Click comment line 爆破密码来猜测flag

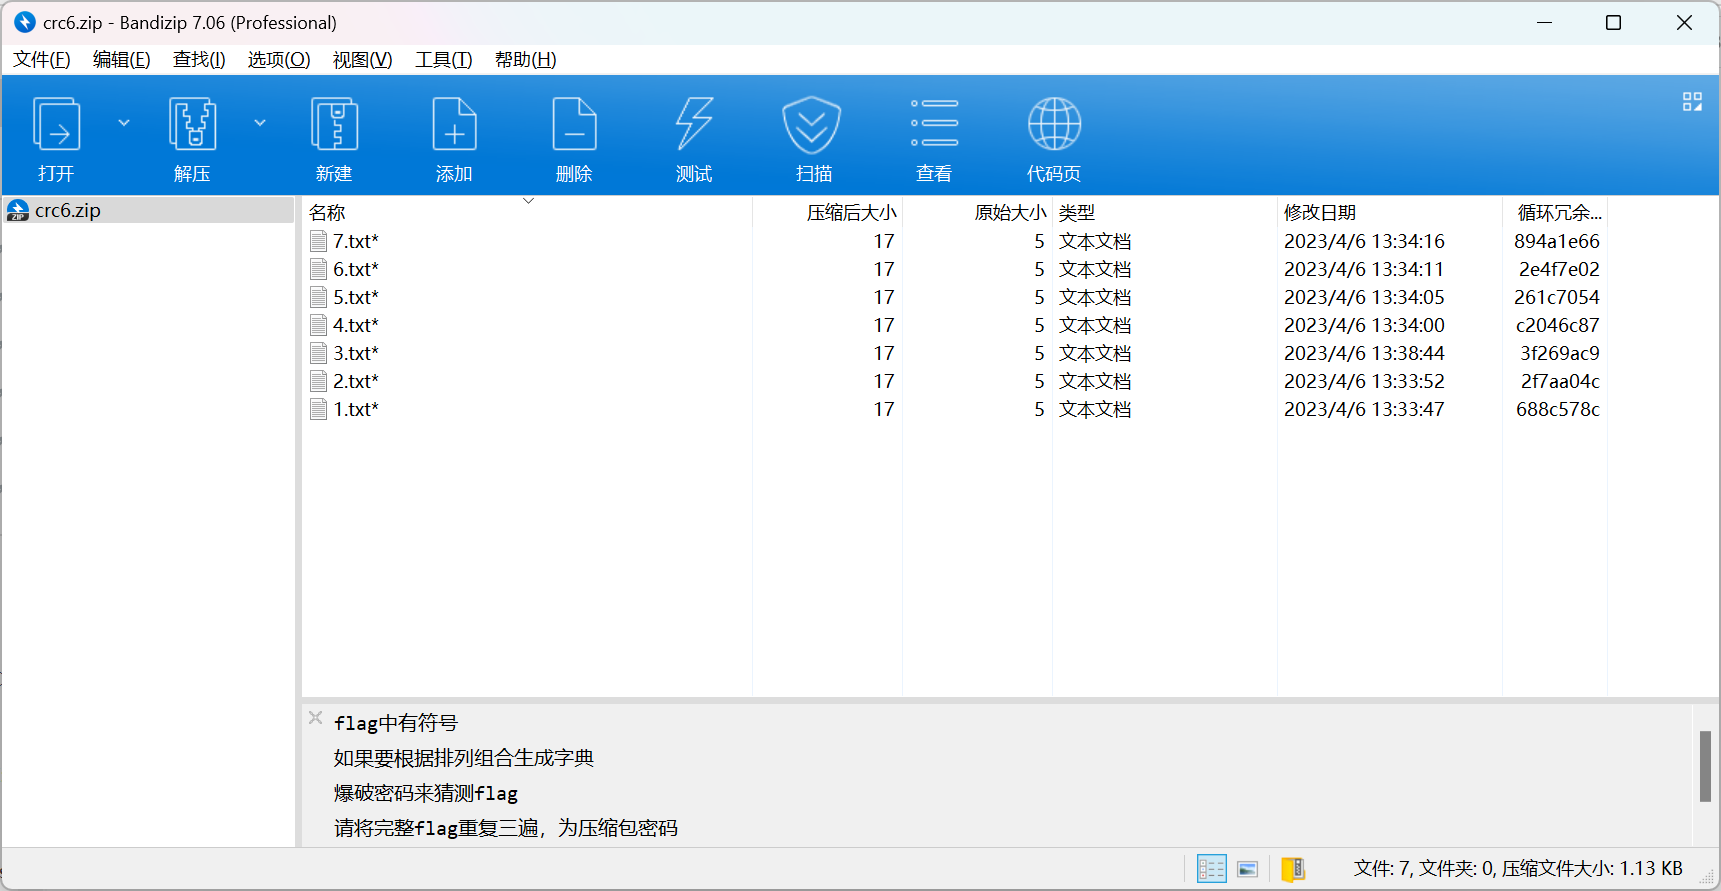coord(426,793)
